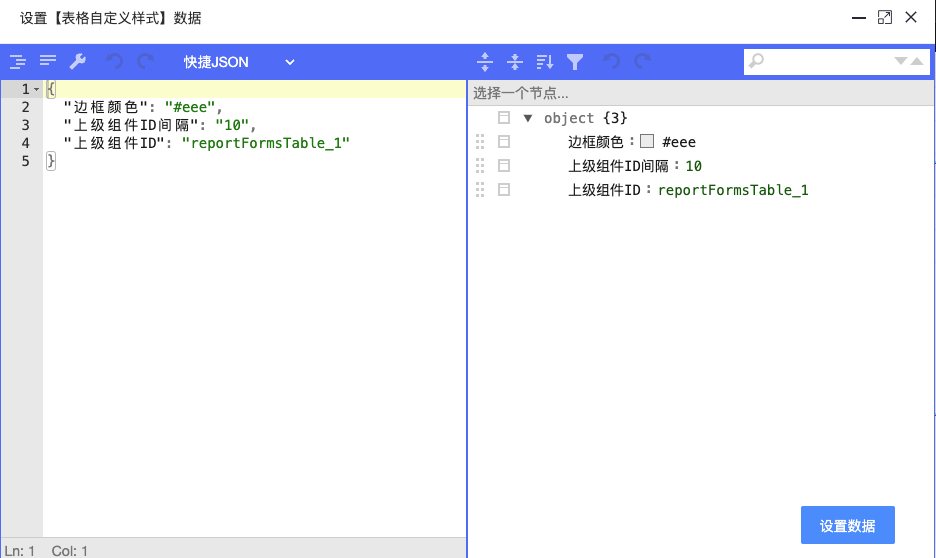
Task: Select the reportFormsTable_1 value in tree
Action: click(733, 190)
